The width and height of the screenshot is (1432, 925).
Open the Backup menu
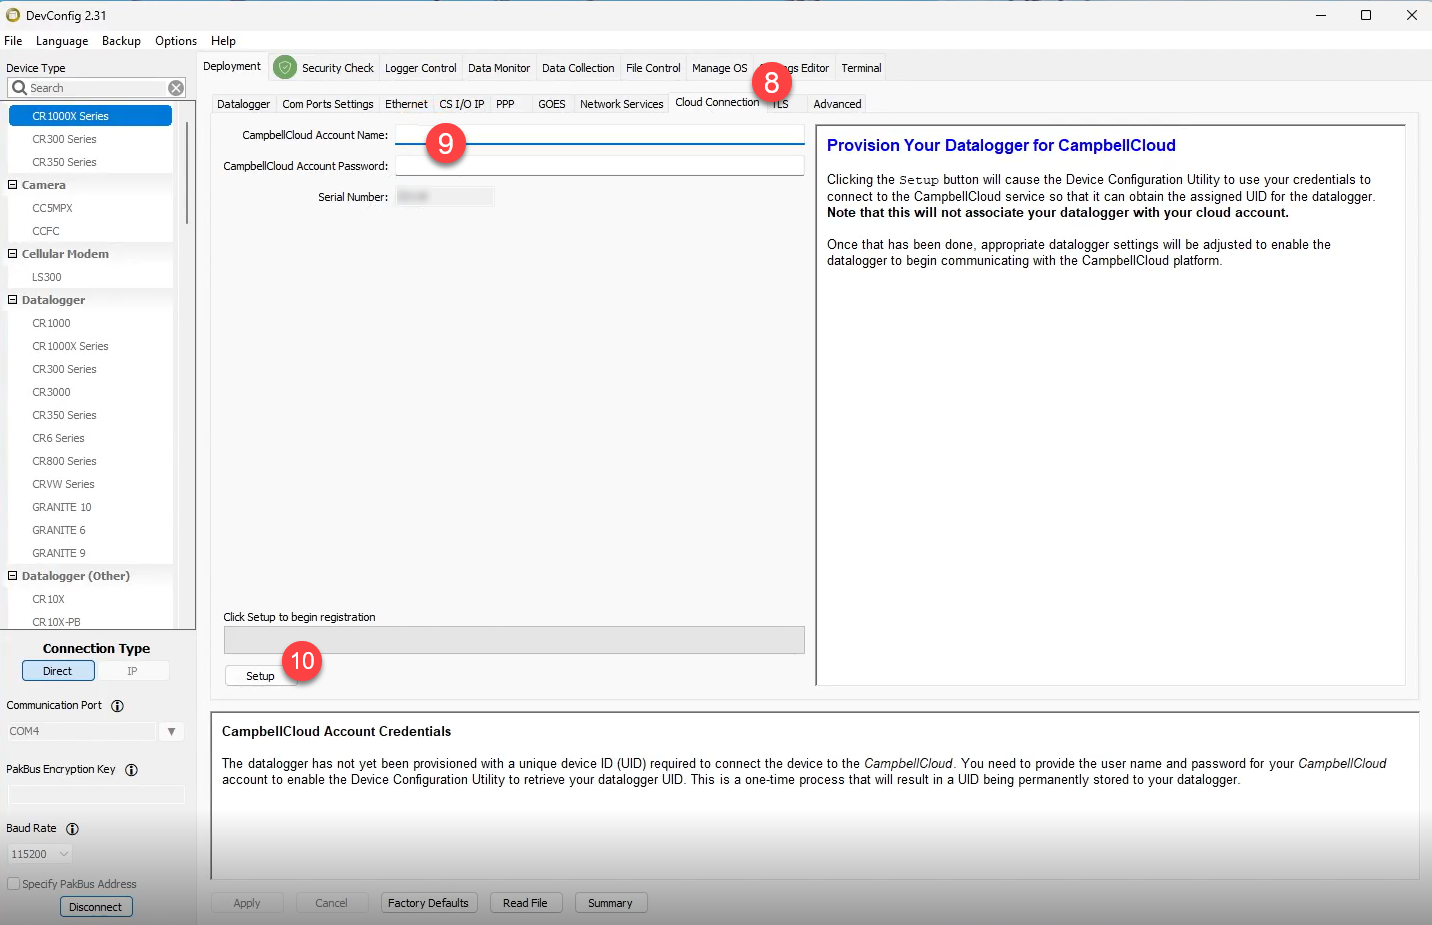coord(121,41)
